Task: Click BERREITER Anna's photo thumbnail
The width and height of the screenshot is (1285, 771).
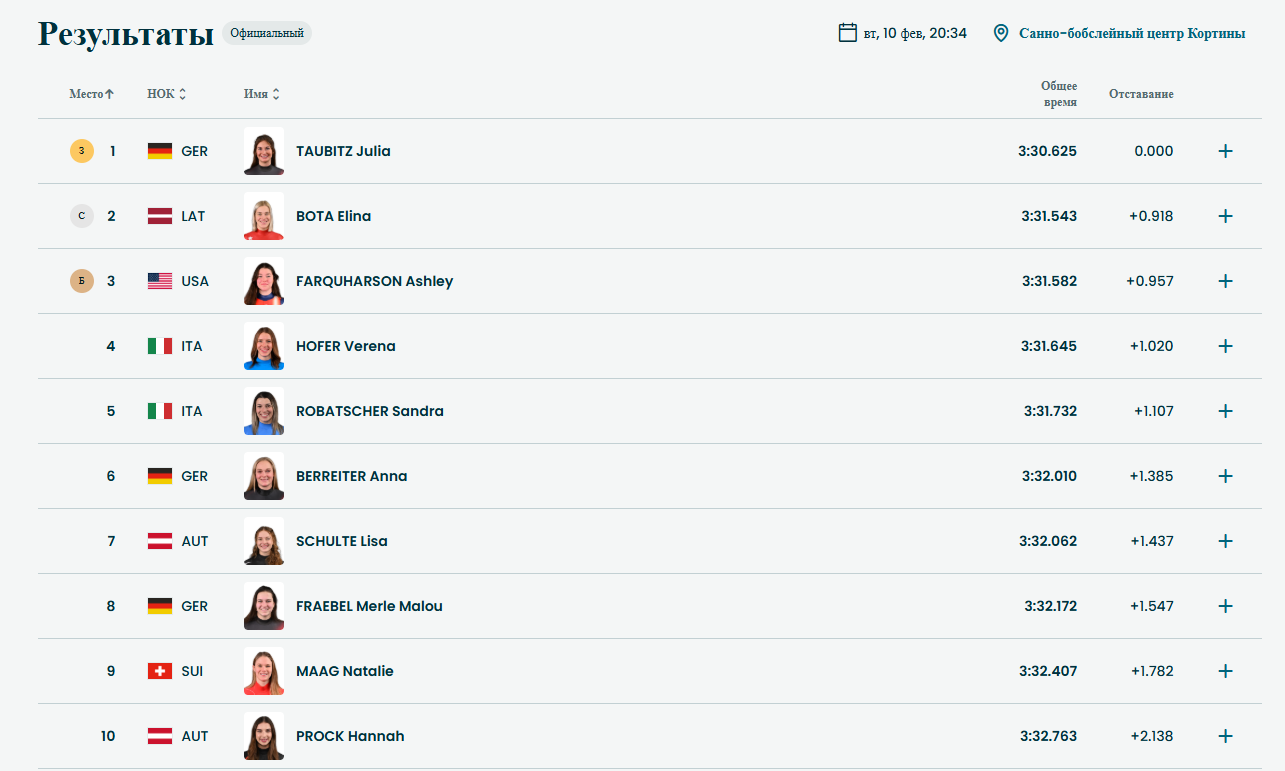Action: click(264, 476)
